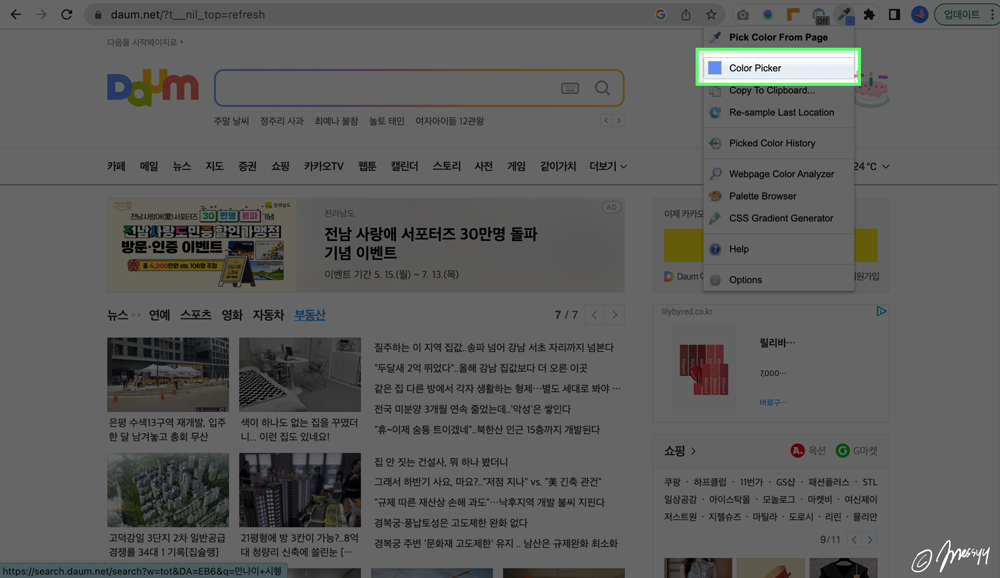Go to previous shopping page at 9/11

point(855,540)
